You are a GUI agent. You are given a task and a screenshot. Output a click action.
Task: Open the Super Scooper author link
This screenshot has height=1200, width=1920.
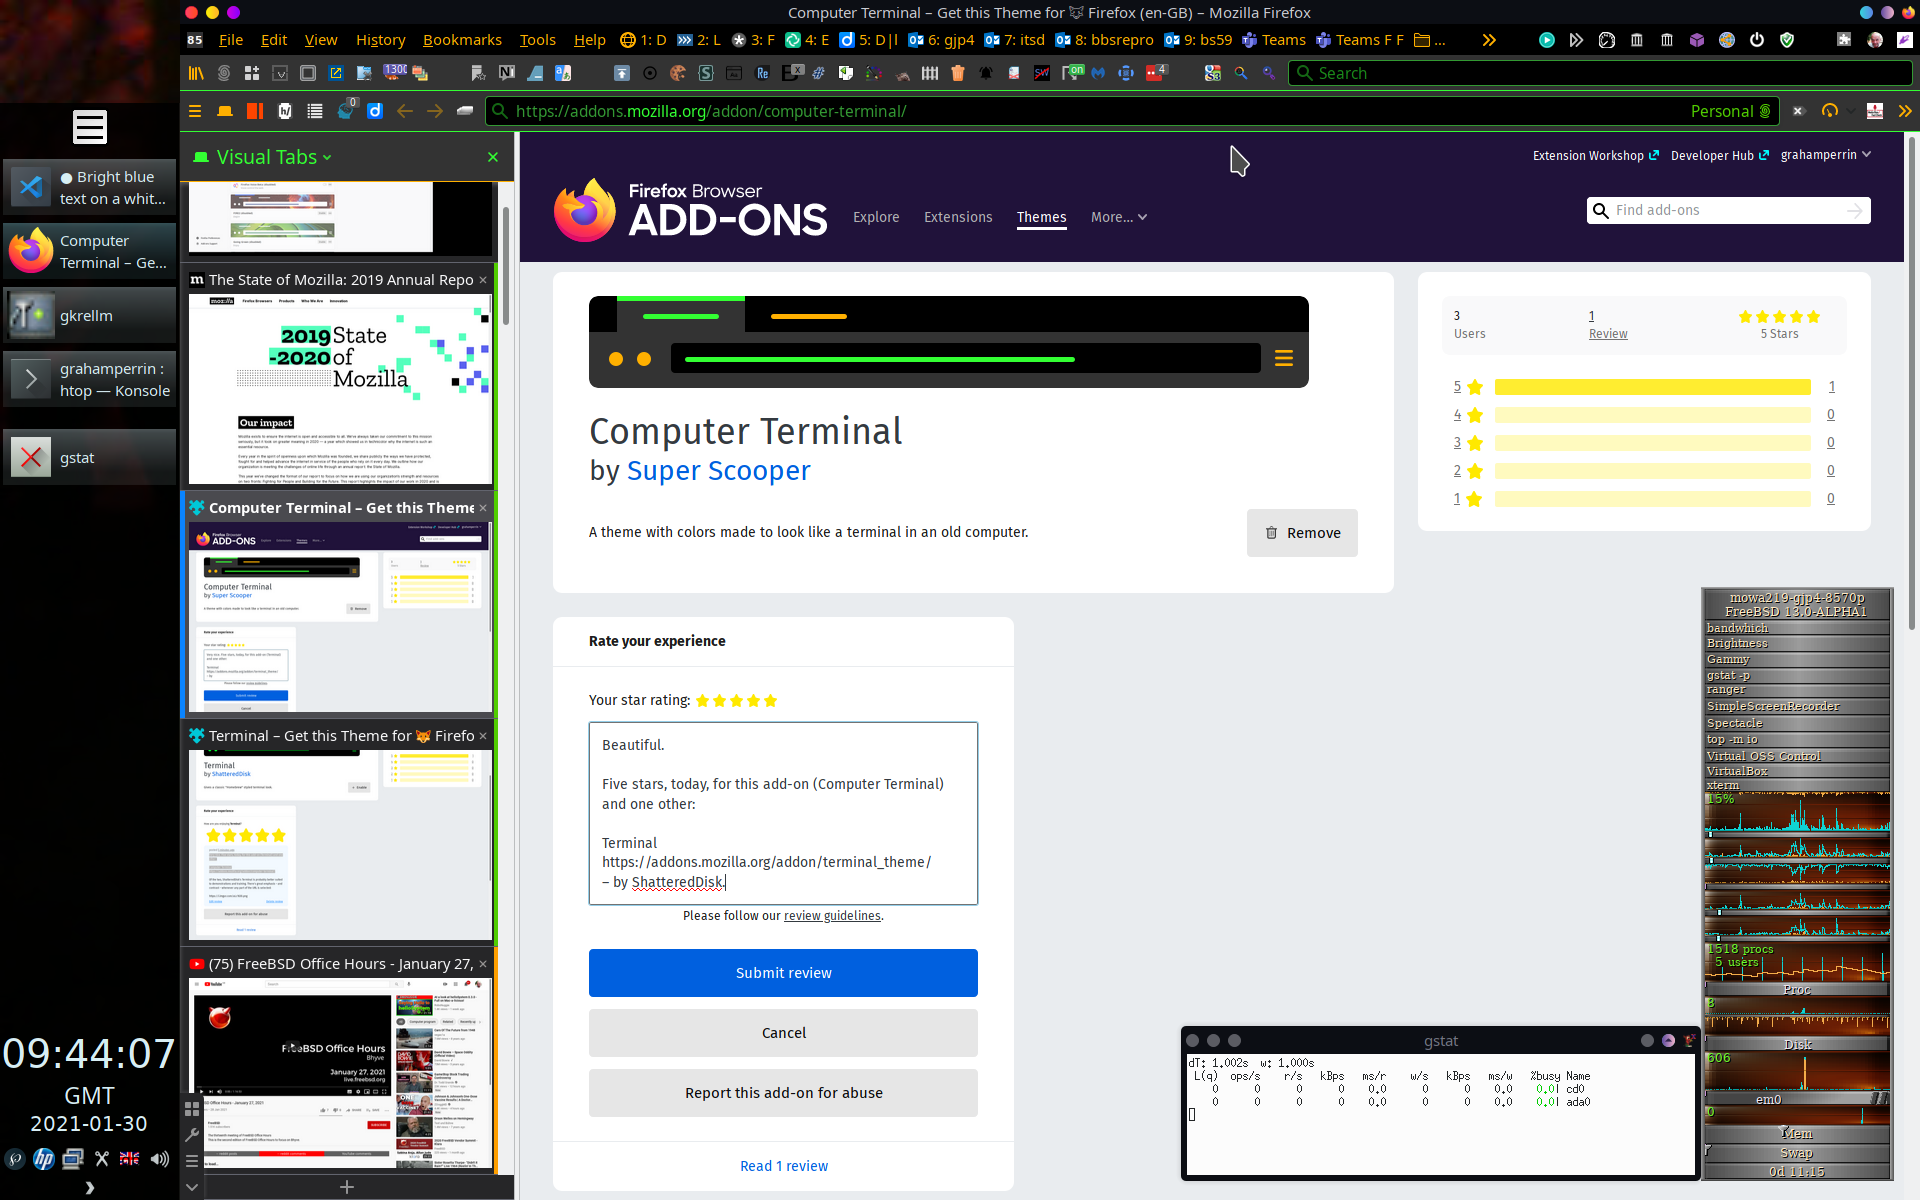[718, 470]
